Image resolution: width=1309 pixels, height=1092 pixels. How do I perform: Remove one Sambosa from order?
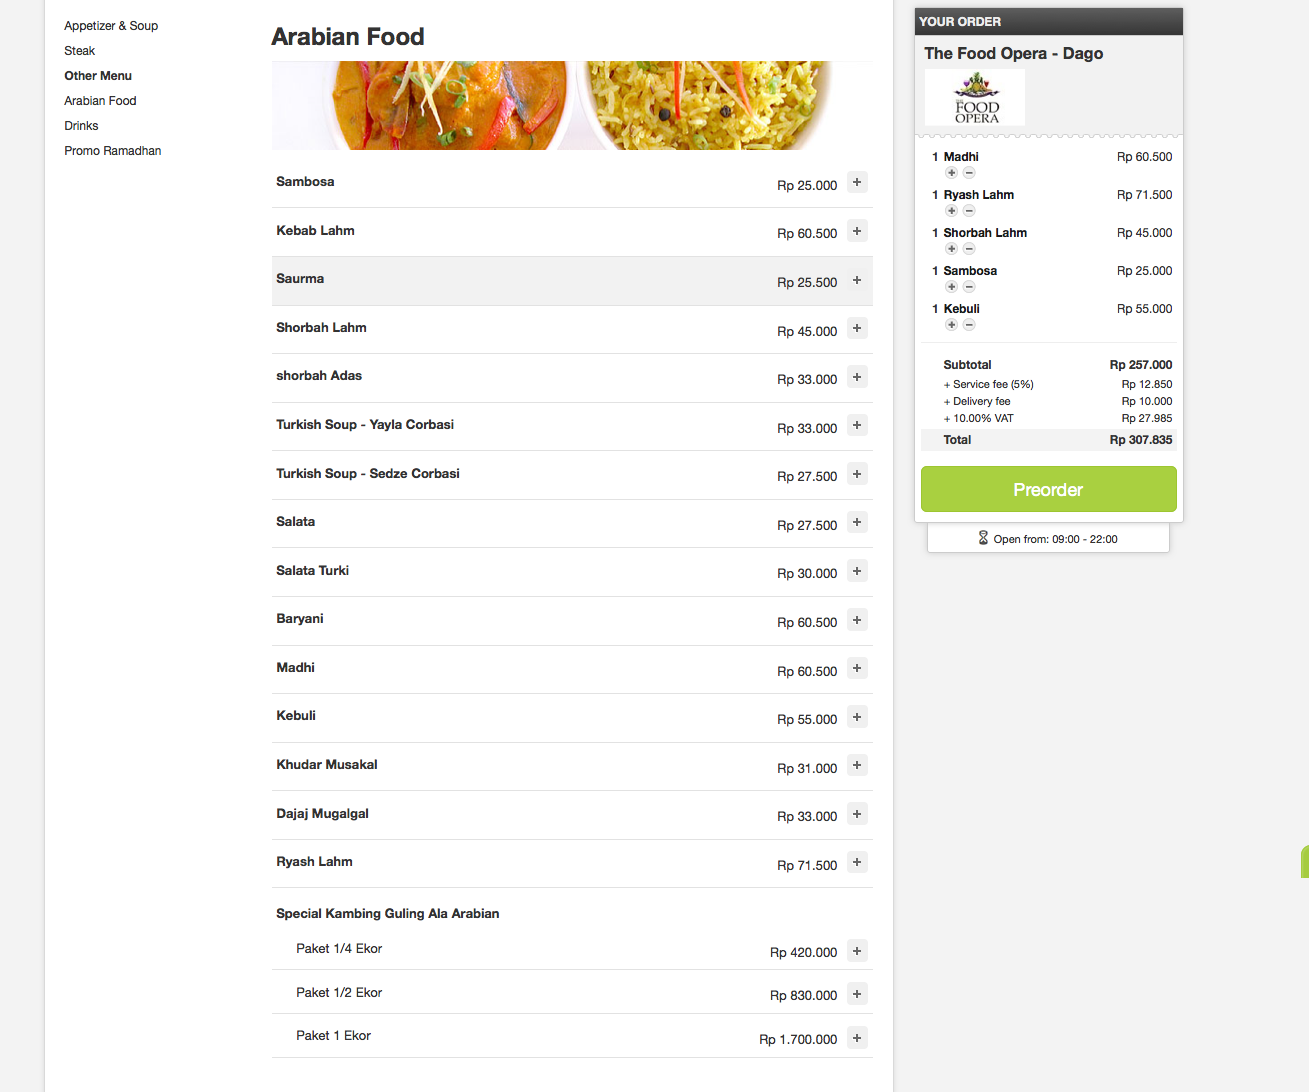[x=969, y=287]
